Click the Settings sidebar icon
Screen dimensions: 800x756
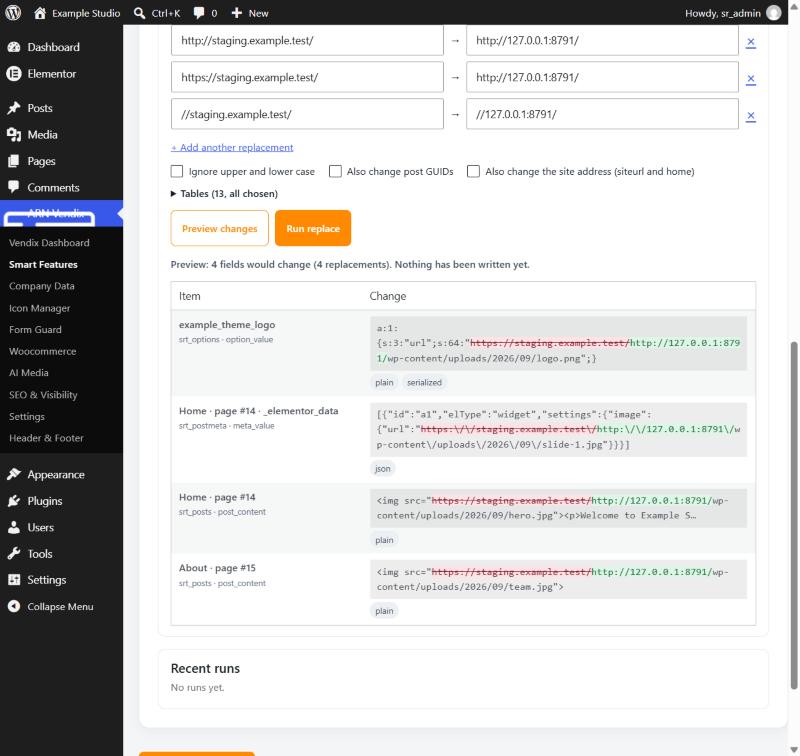pos(14,579)
